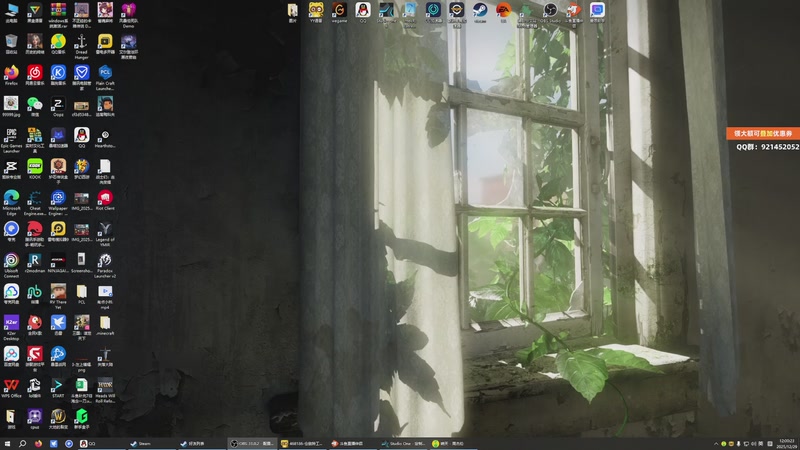The image size is (800, 450).
Task: Open the 99999.jpg image file
Action: point(11,106)
